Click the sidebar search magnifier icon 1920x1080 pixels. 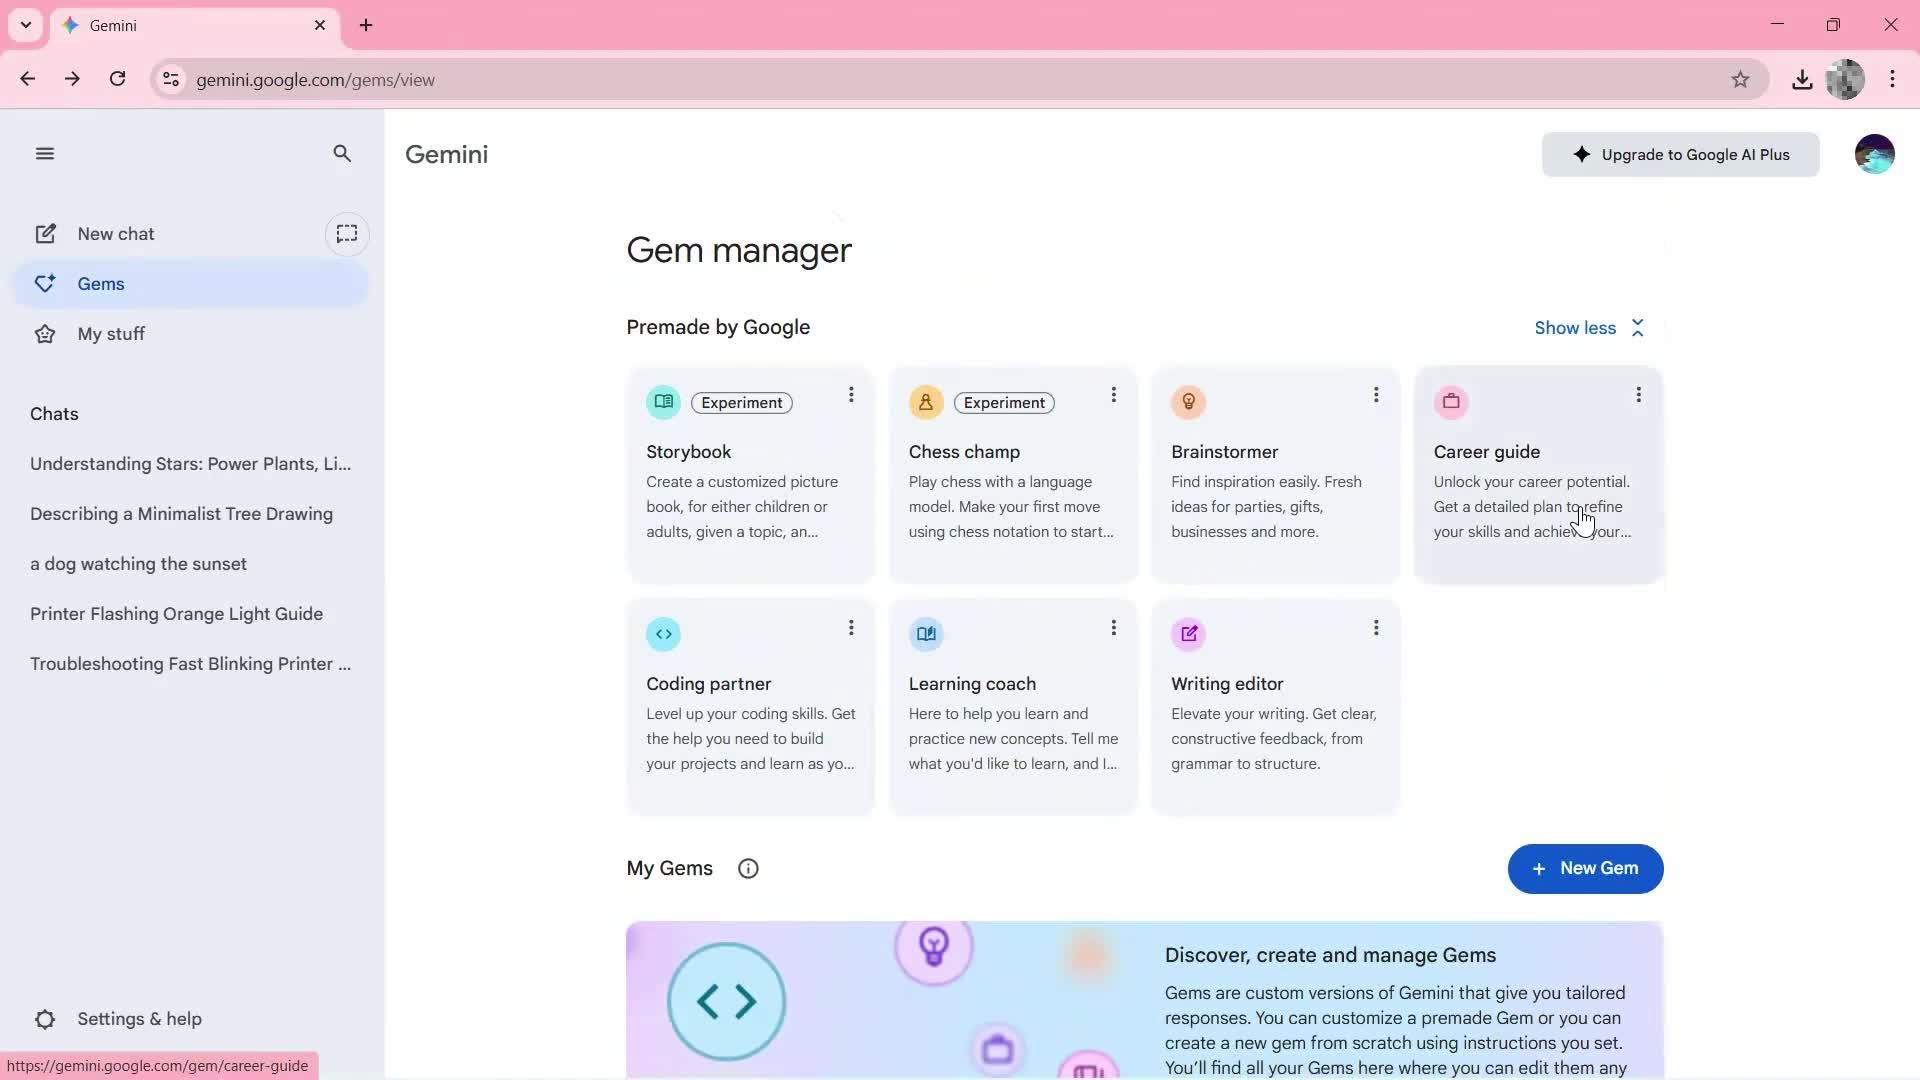click(x=342, y=154)
